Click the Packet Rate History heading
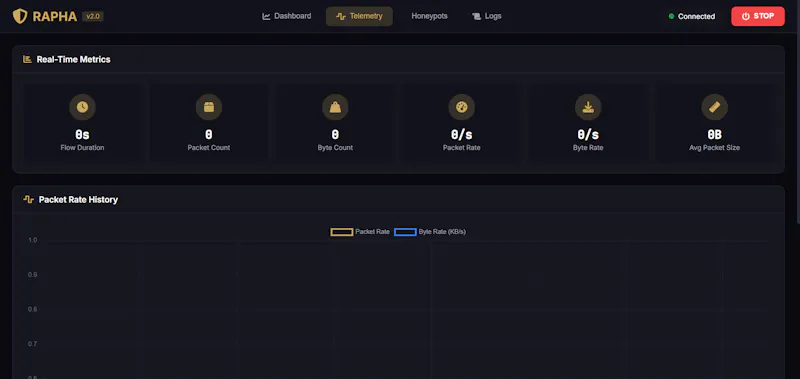Screen dimensions: 800x379 click(78, 199)
